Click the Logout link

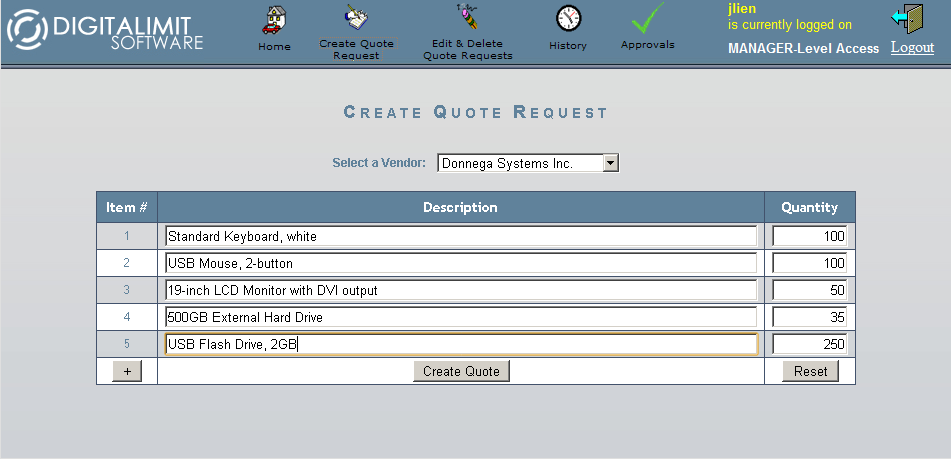point(912,47)
